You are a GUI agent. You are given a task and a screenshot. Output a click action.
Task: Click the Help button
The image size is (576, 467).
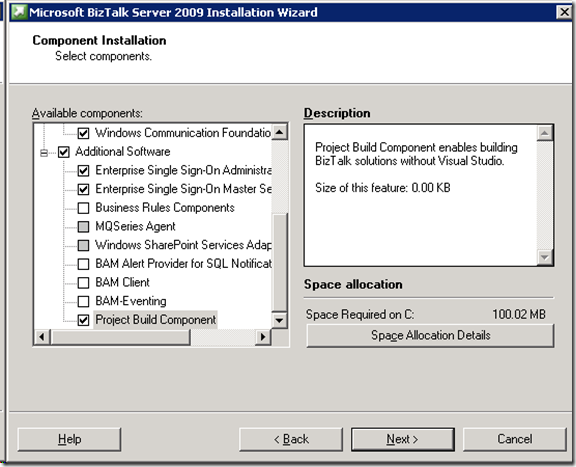coord(69,439)
